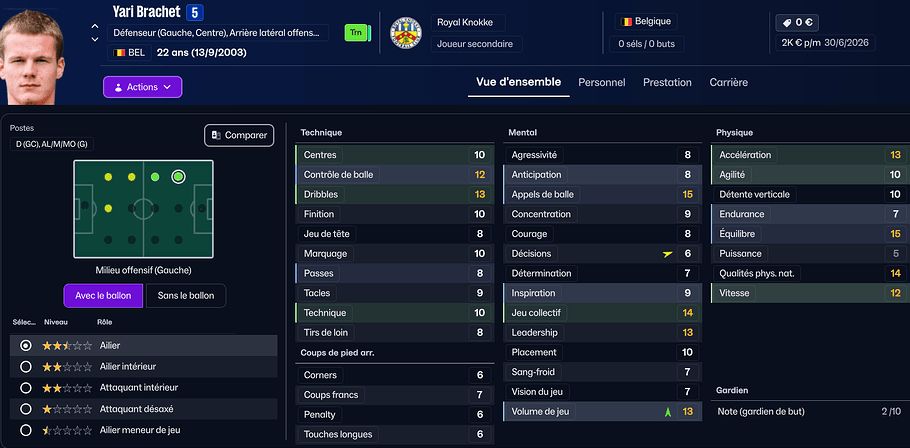
Task: Select the Ailier intérieur role radio button
Action: pos(25,366)
